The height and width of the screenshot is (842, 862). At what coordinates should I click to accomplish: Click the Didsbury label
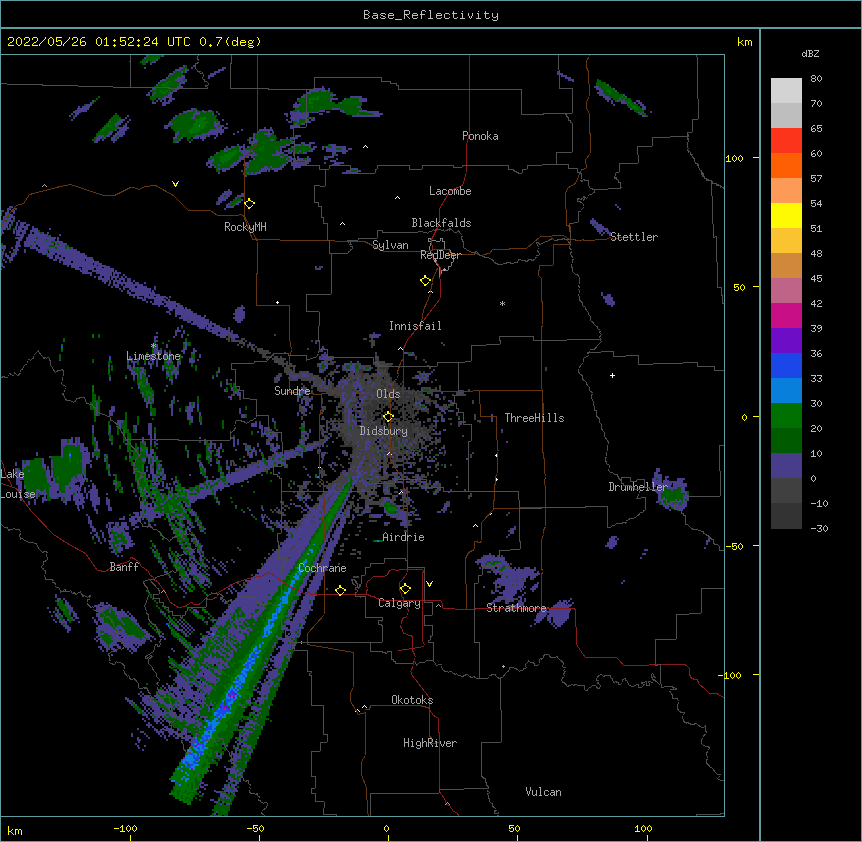[383, 431]
